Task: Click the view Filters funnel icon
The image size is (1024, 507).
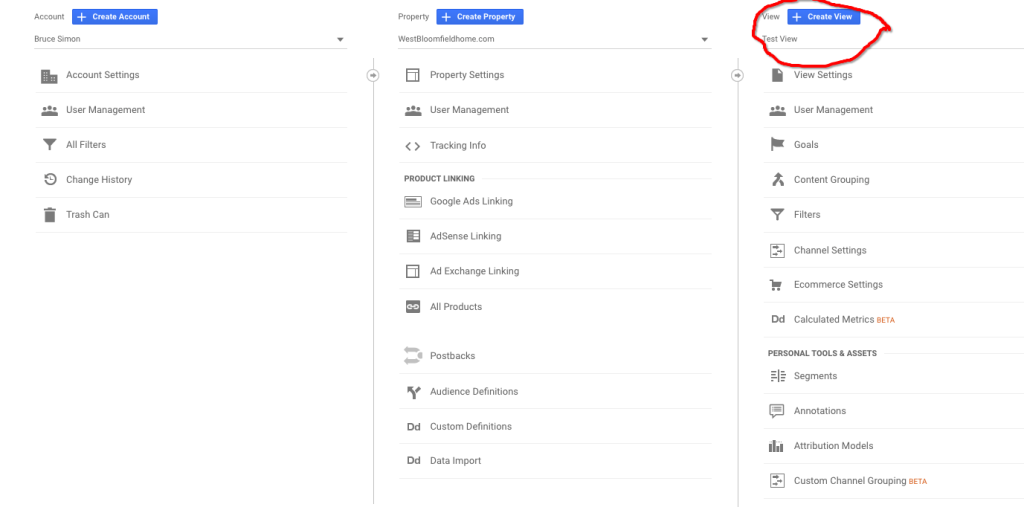Action: pos(777,215)
